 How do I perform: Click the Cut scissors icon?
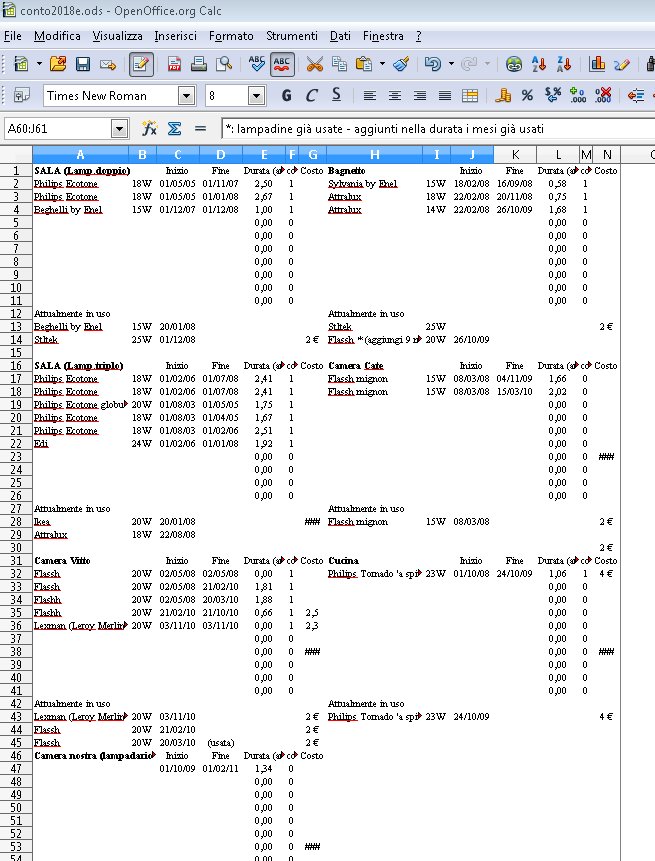tap(314, 64)
